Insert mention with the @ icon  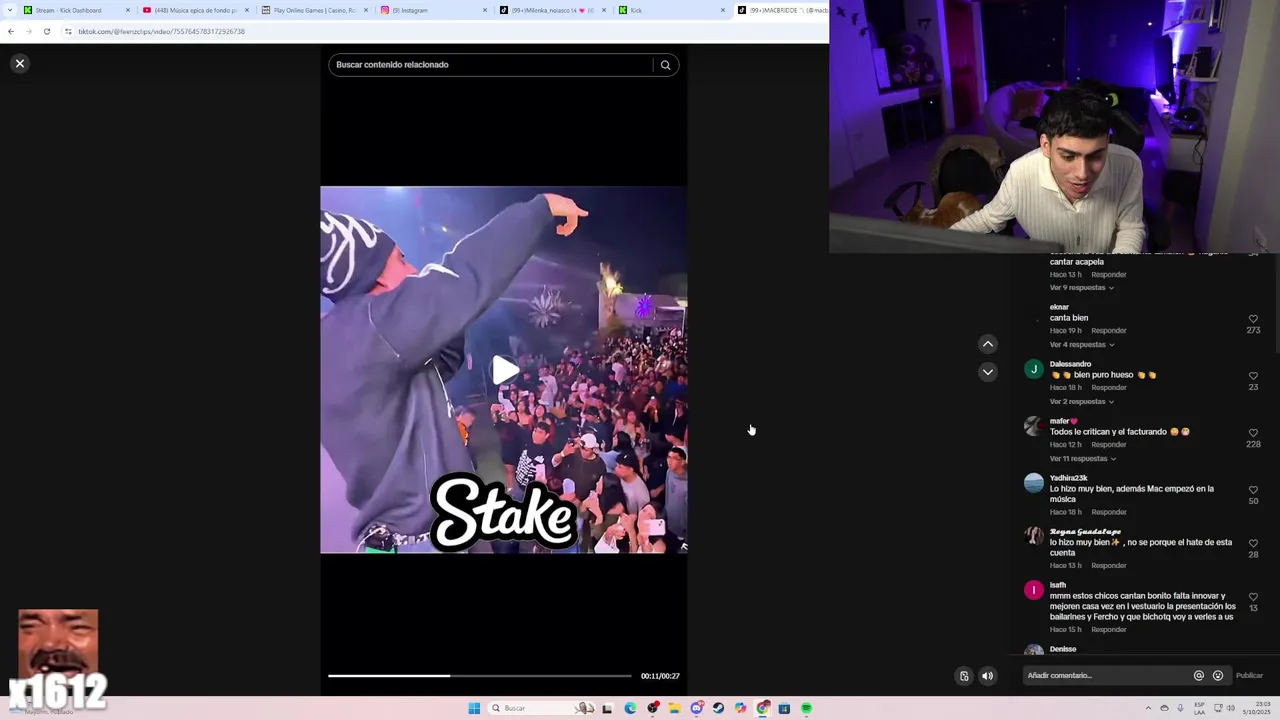(x=1198, y=676)
